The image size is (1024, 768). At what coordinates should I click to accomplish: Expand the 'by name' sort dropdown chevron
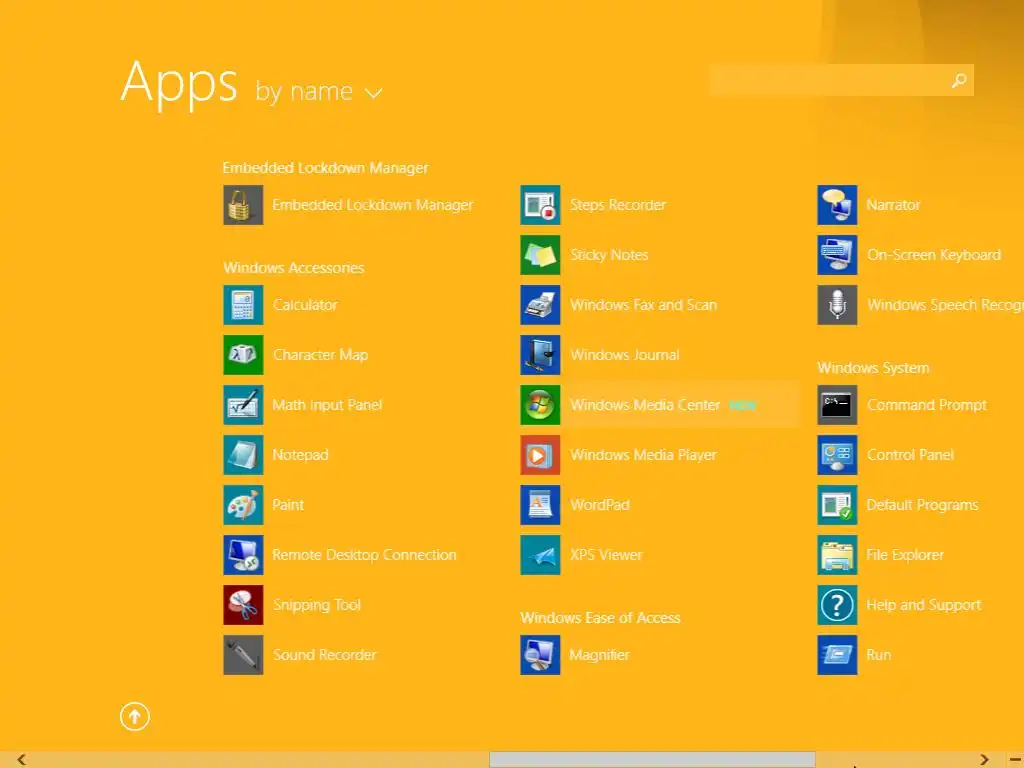(x=374, y=93)
